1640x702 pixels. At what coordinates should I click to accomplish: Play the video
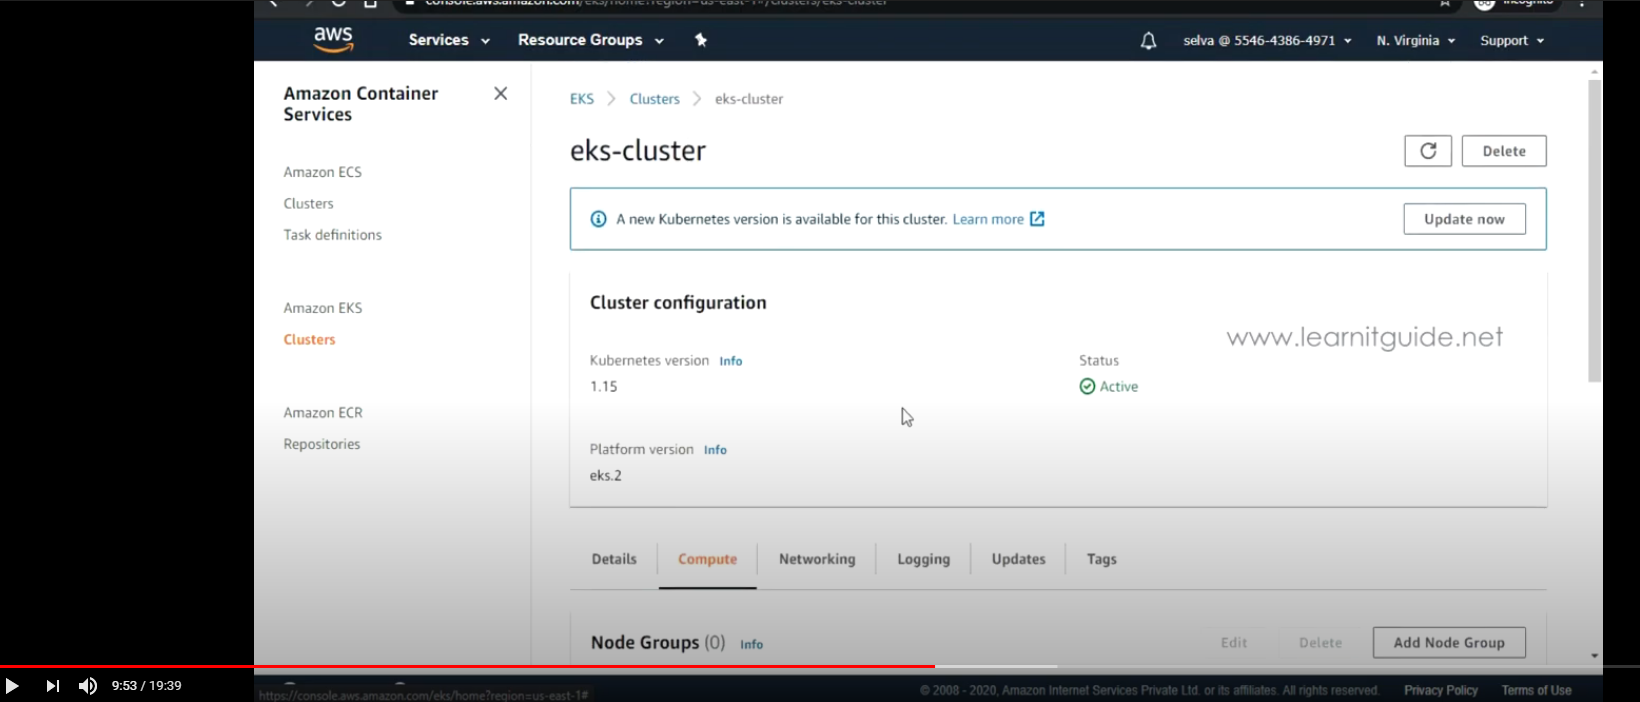(12, 686)
